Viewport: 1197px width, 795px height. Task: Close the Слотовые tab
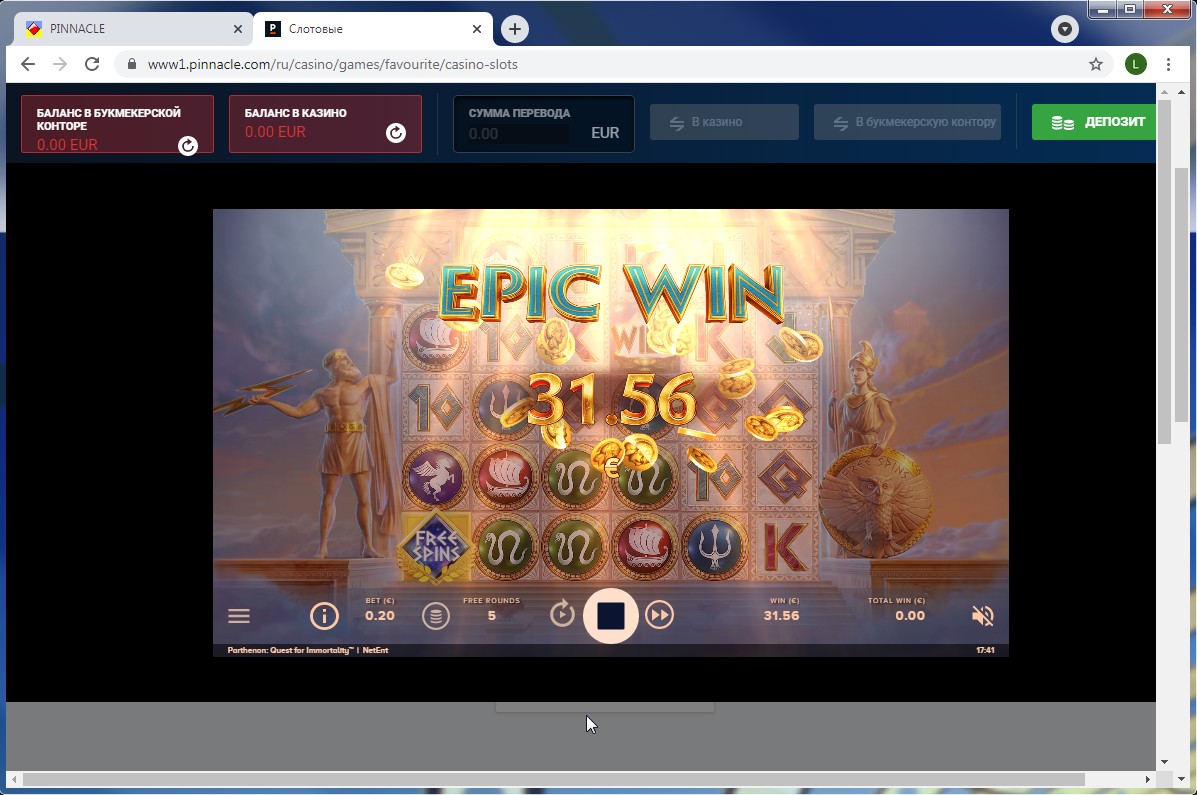click(x=477, y=29)
